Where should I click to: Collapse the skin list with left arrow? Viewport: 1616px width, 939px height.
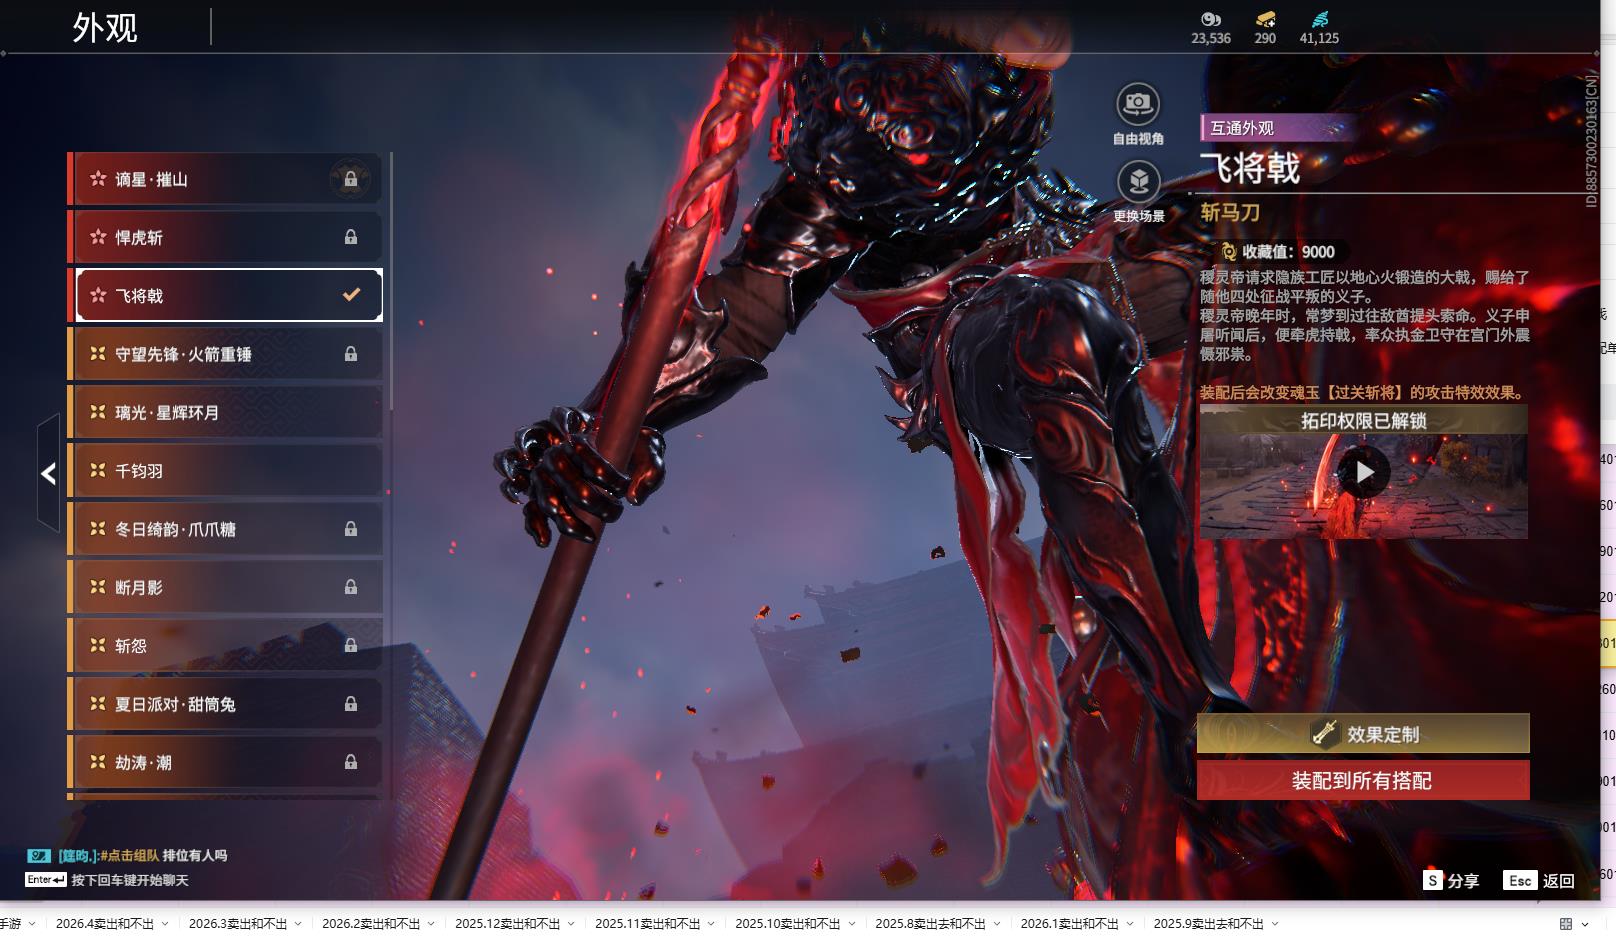click(x=48, y=474)
